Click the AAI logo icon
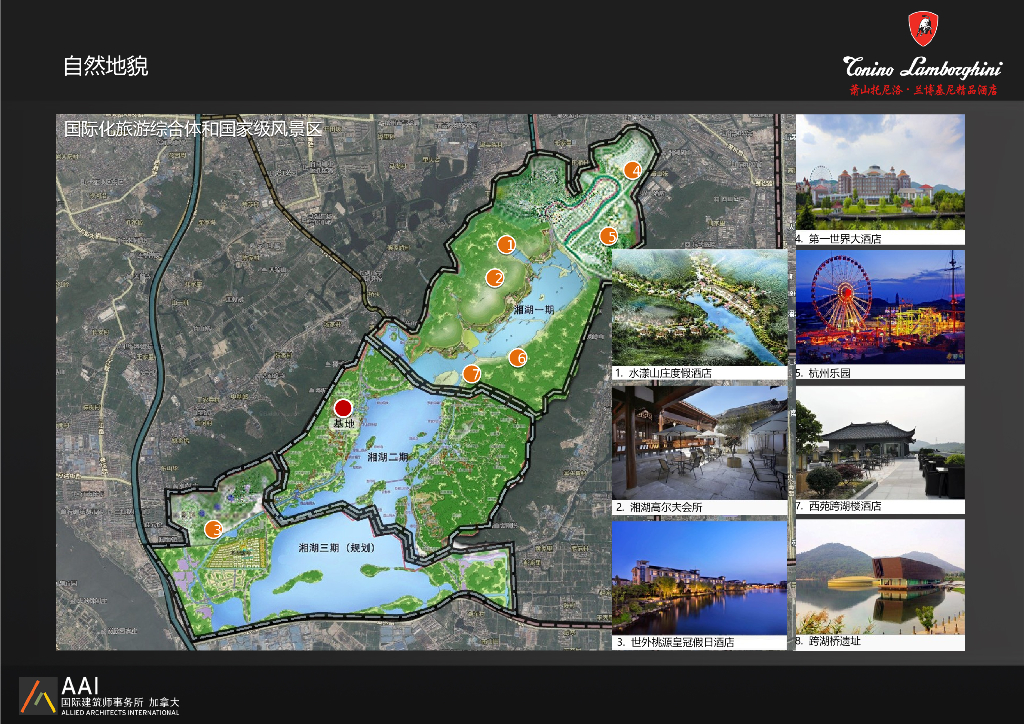 tap(39, 695)
